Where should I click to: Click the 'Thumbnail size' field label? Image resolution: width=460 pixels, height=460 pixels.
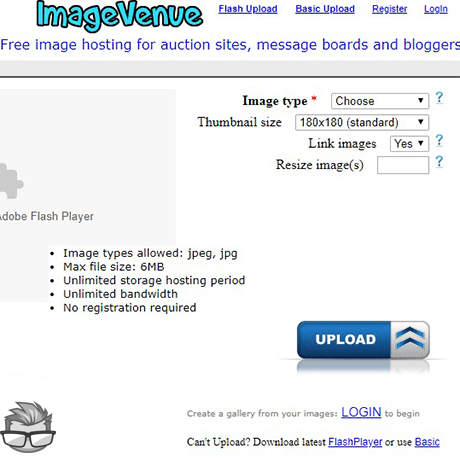pyautogui.click(x=239, y=122)
